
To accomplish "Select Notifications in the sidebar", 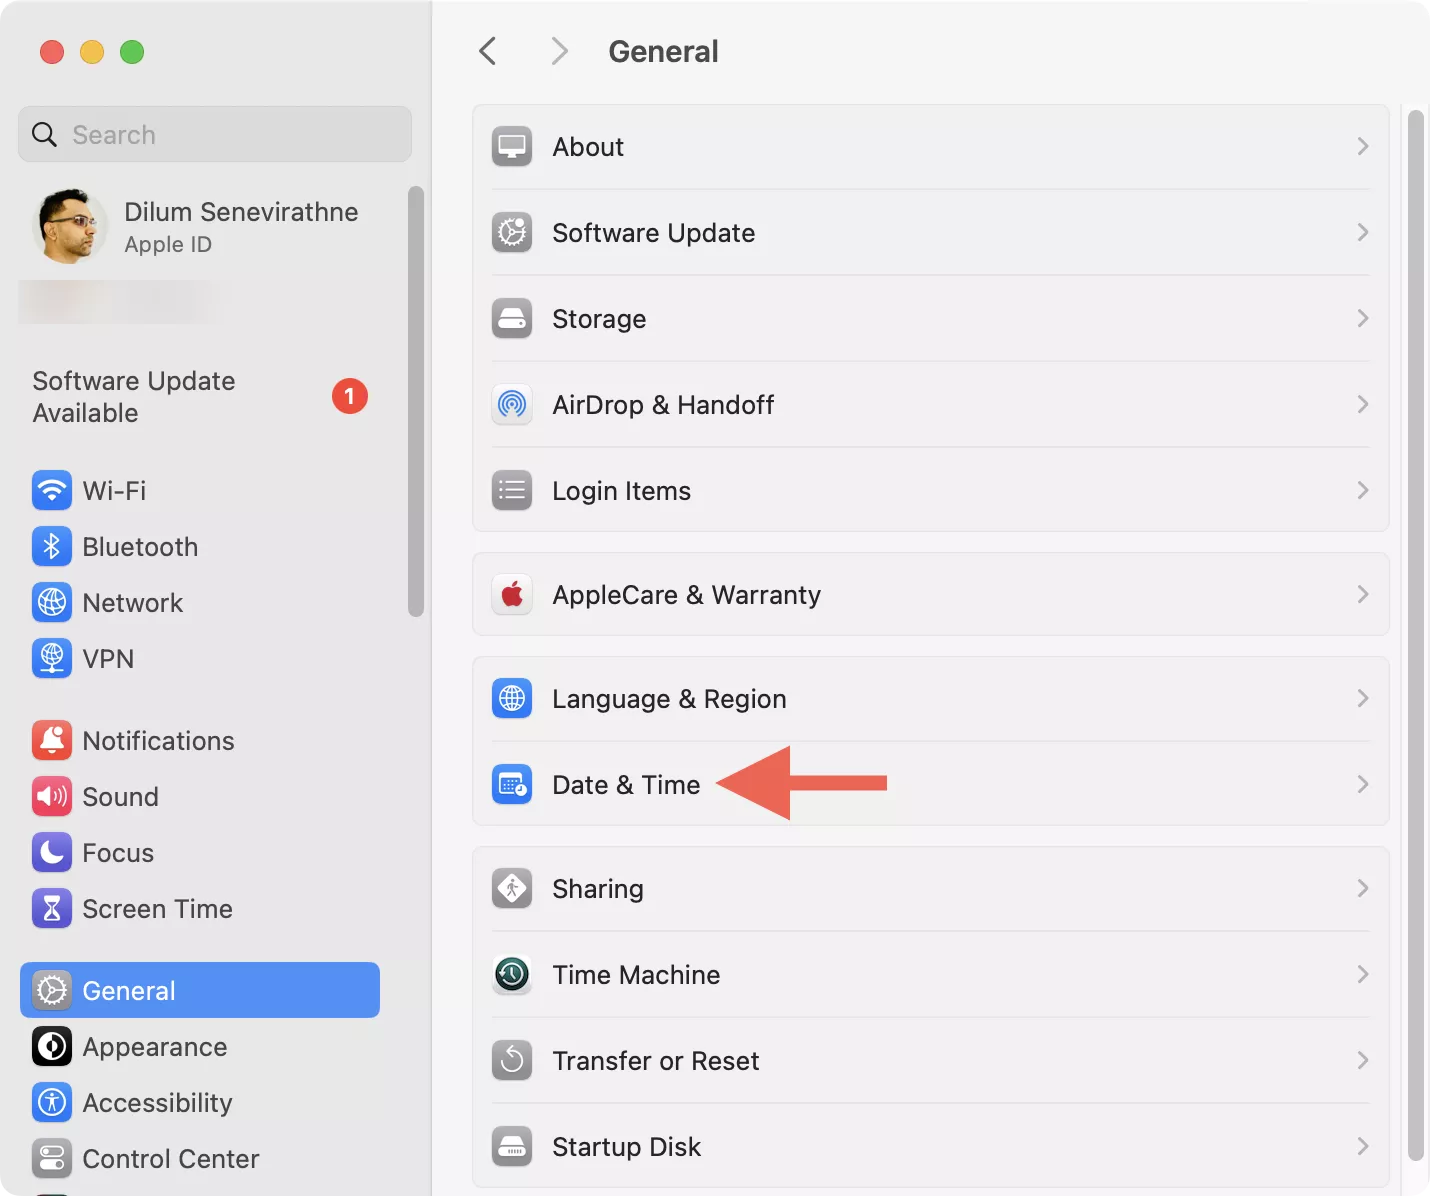I will point(158,741).
